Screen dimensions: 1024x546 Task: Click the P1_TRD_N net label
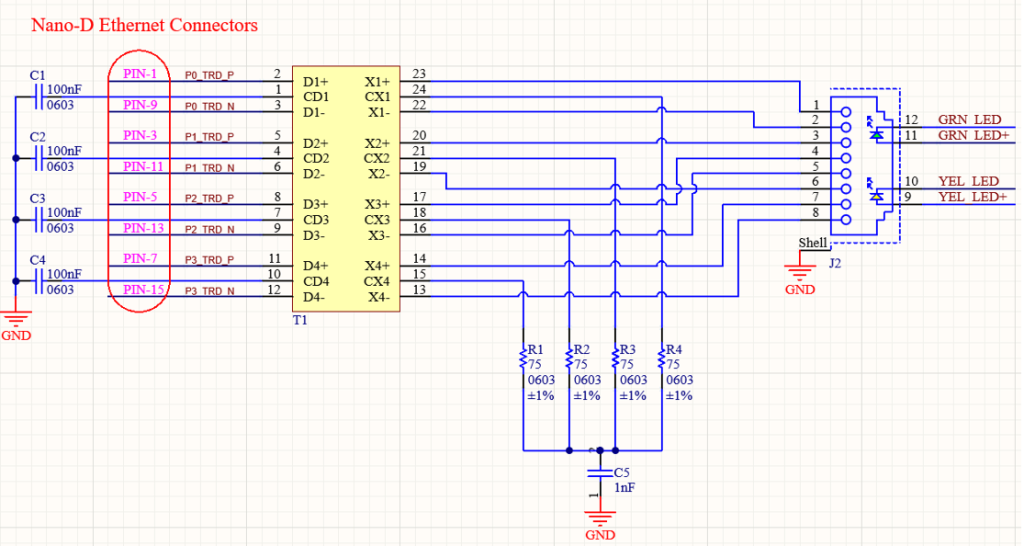209,168
